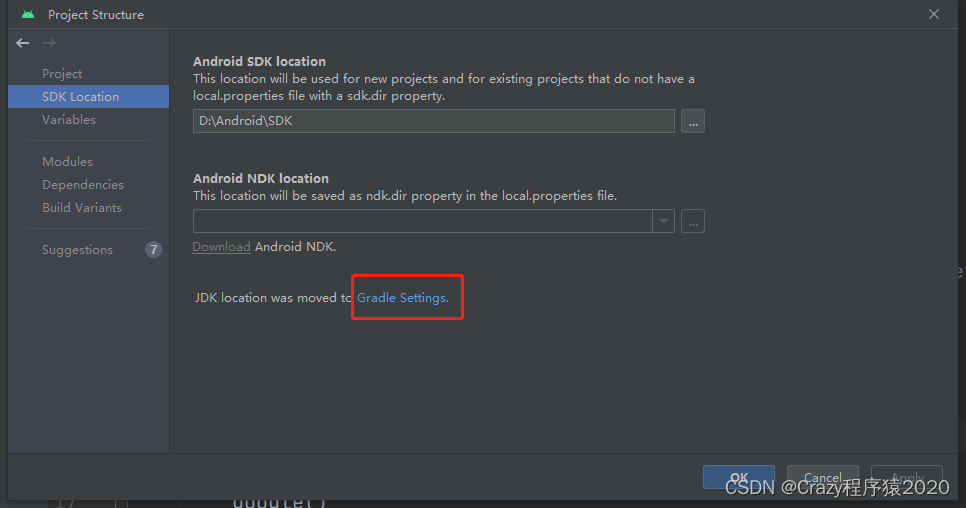Click the Cancel button
The width and height of the screenshot is (966, 508).
[x=822, y=477]
